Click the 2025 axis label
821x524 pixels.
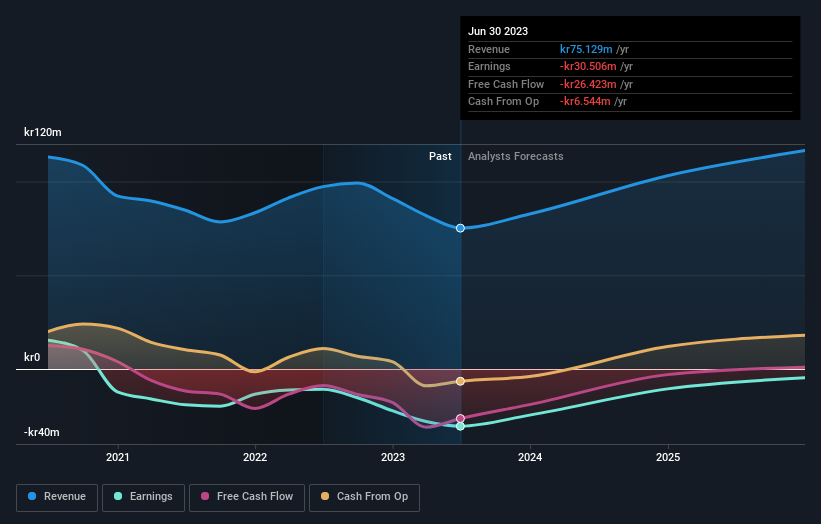point(668,457)
